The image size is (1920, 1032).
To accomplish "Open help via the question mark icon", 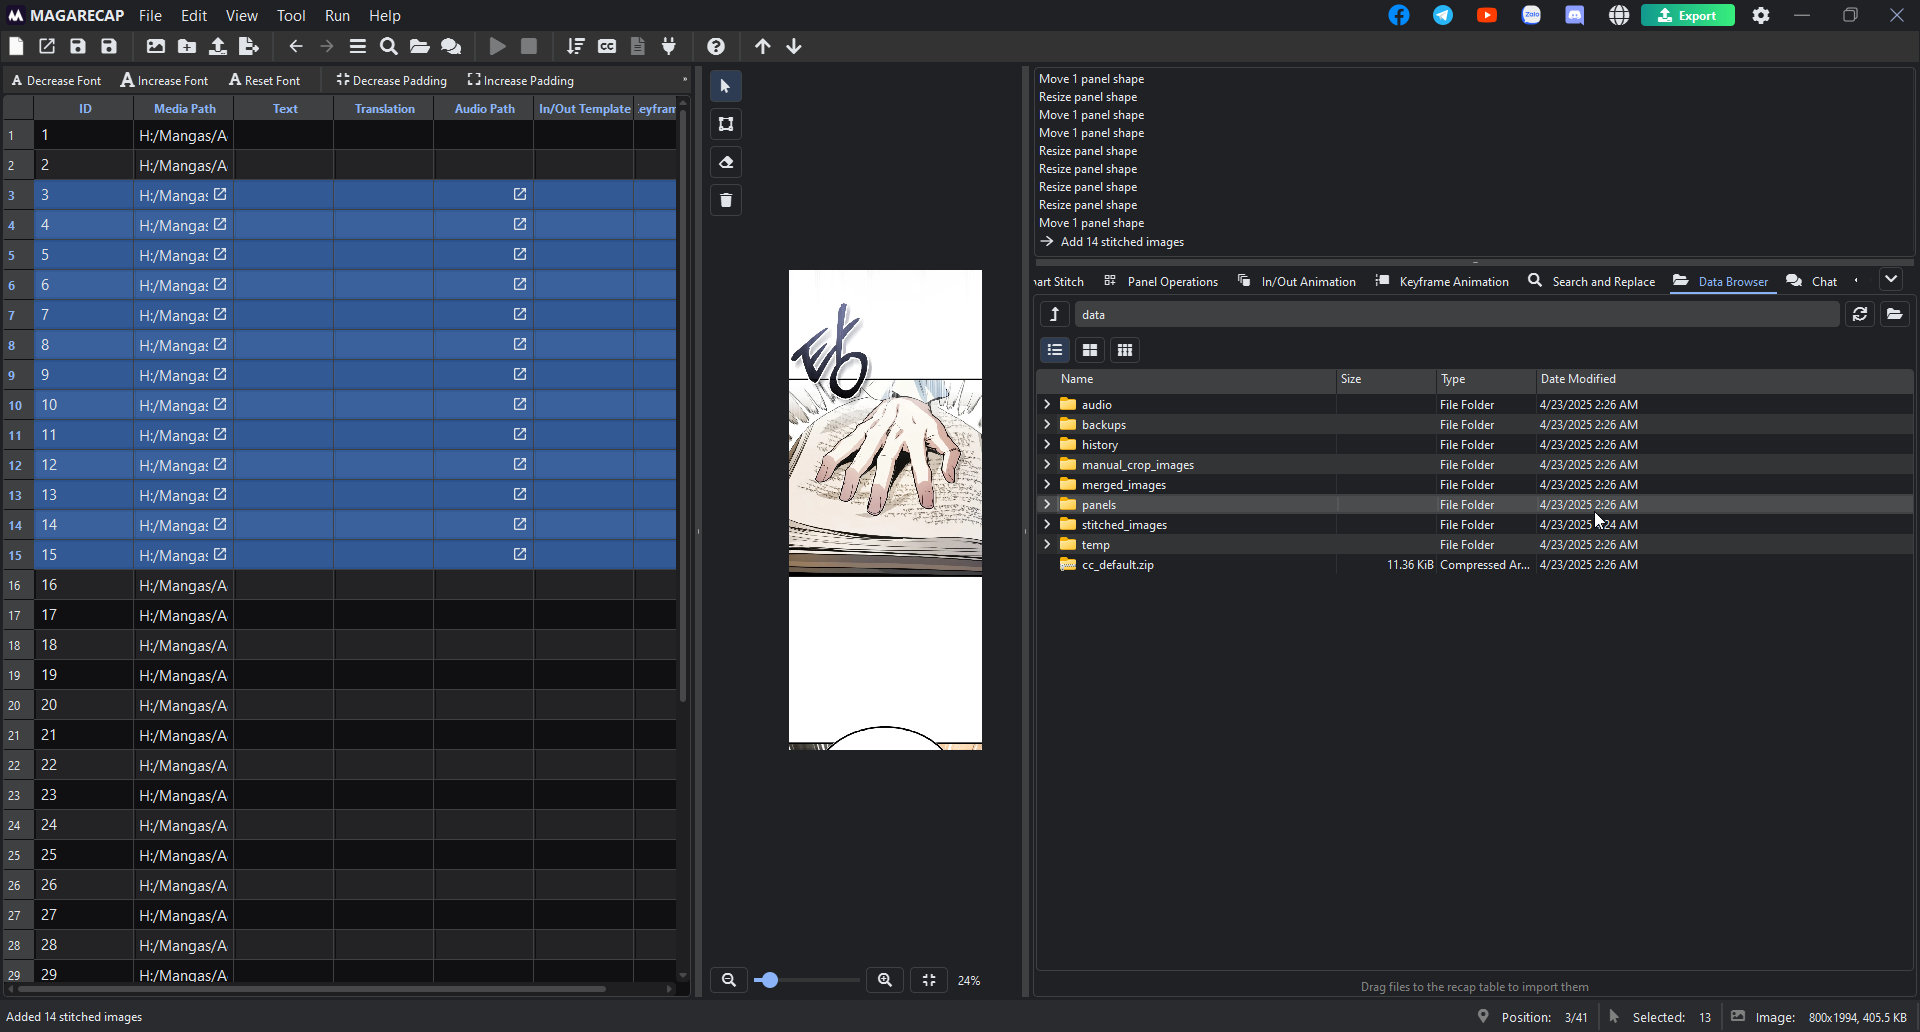I will (716, 46).
